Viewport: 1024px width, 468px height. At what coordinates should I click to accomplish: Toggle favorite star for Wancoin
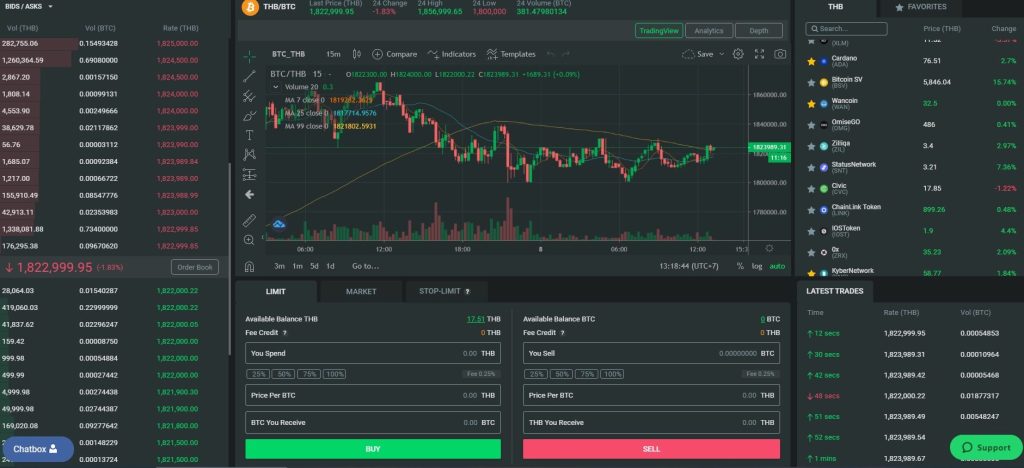(x=811, y=104)
